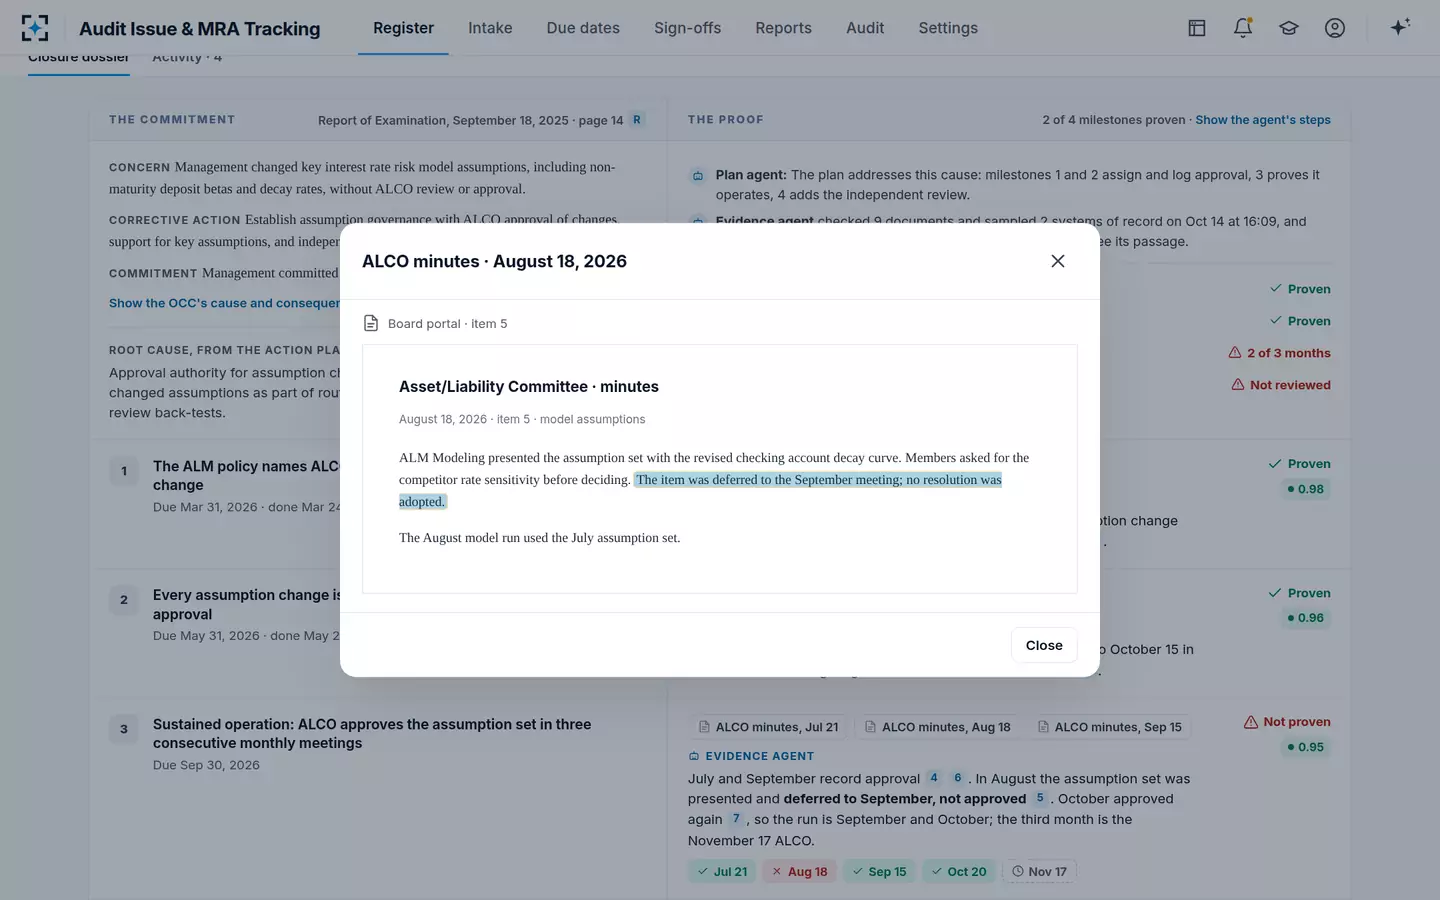Open the sparkle AI assistant icon
1440x900 pixels.
coord(1400,27)
